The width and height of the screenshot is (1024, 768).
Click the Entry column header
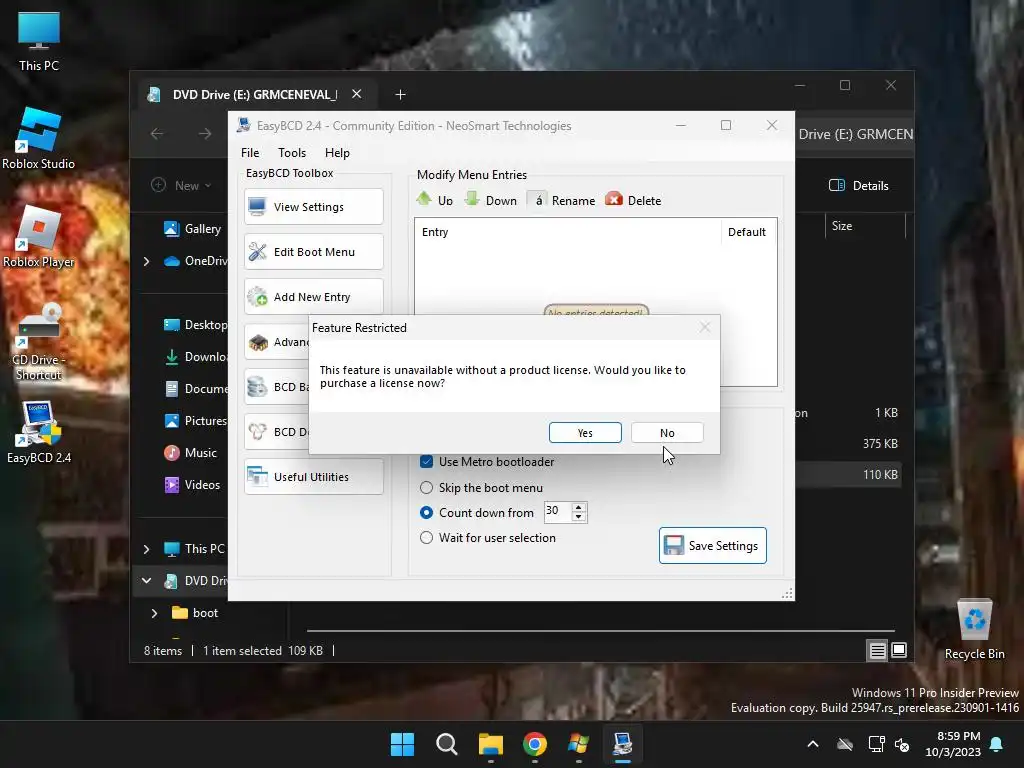568,232
